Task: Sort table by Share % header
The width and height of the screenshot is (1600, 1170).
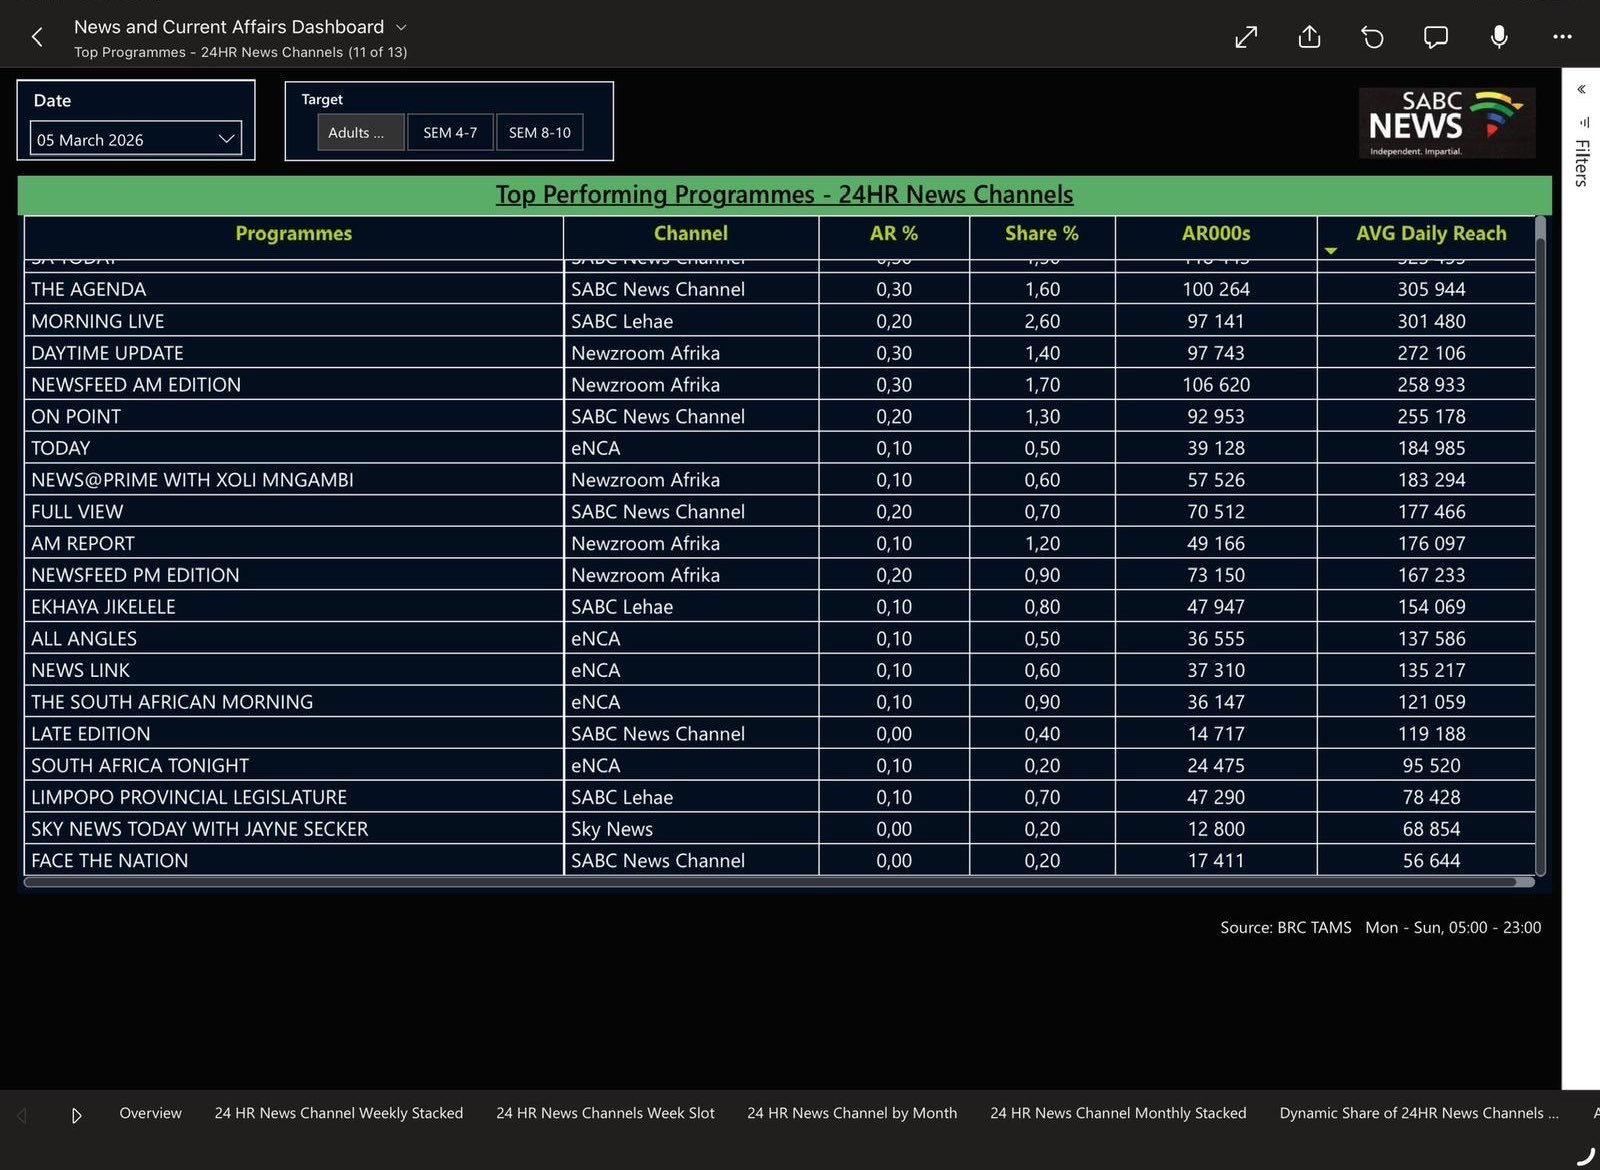Action: click(x=1041, y=233)
